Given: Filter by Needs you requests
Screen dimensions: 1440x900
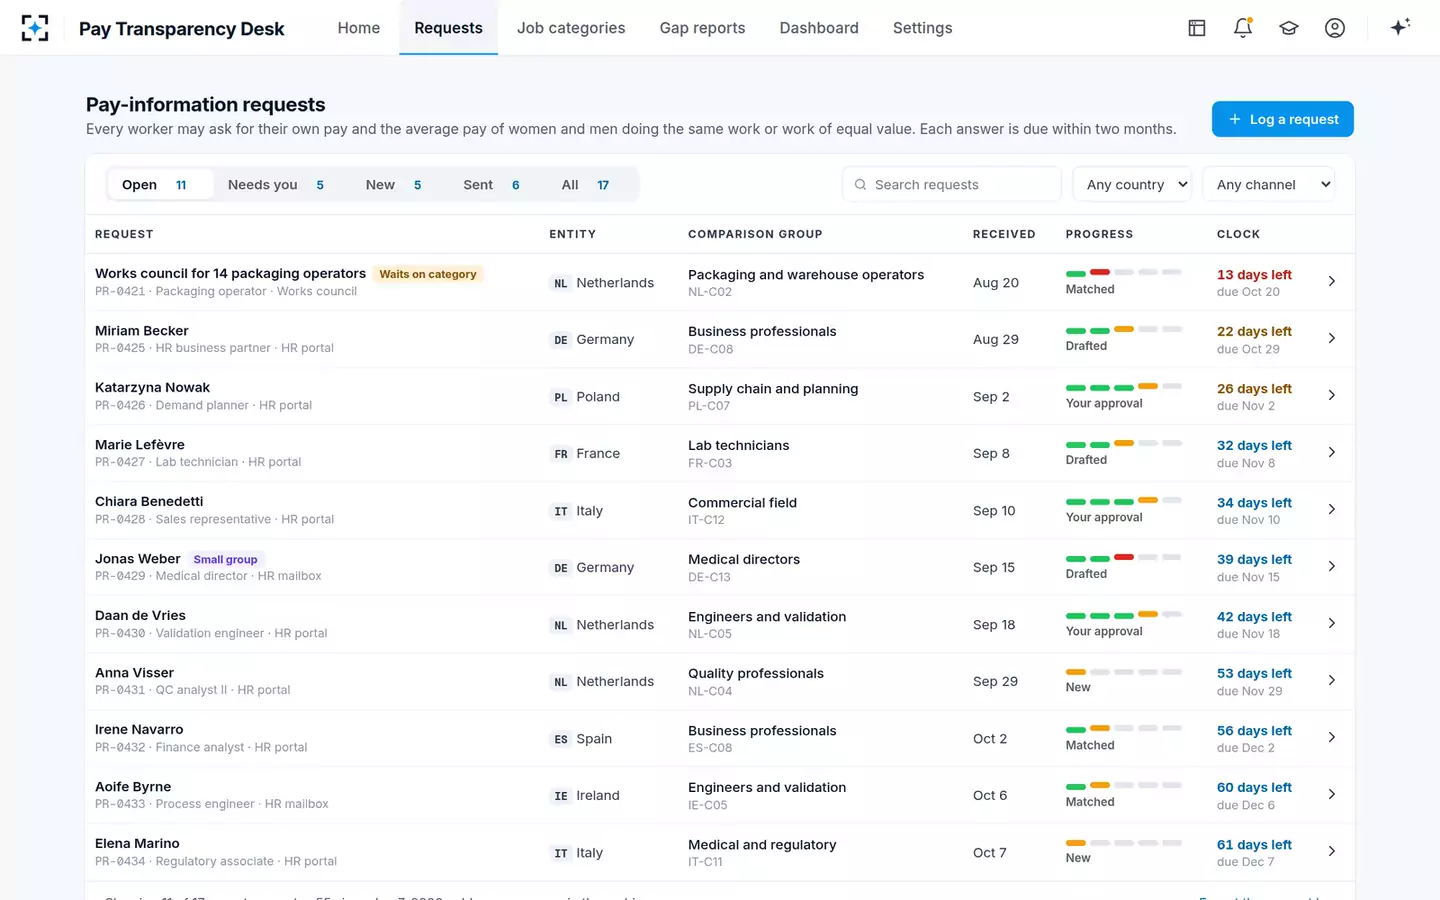Looking at the screenshot, I should (x=276, y=185).
